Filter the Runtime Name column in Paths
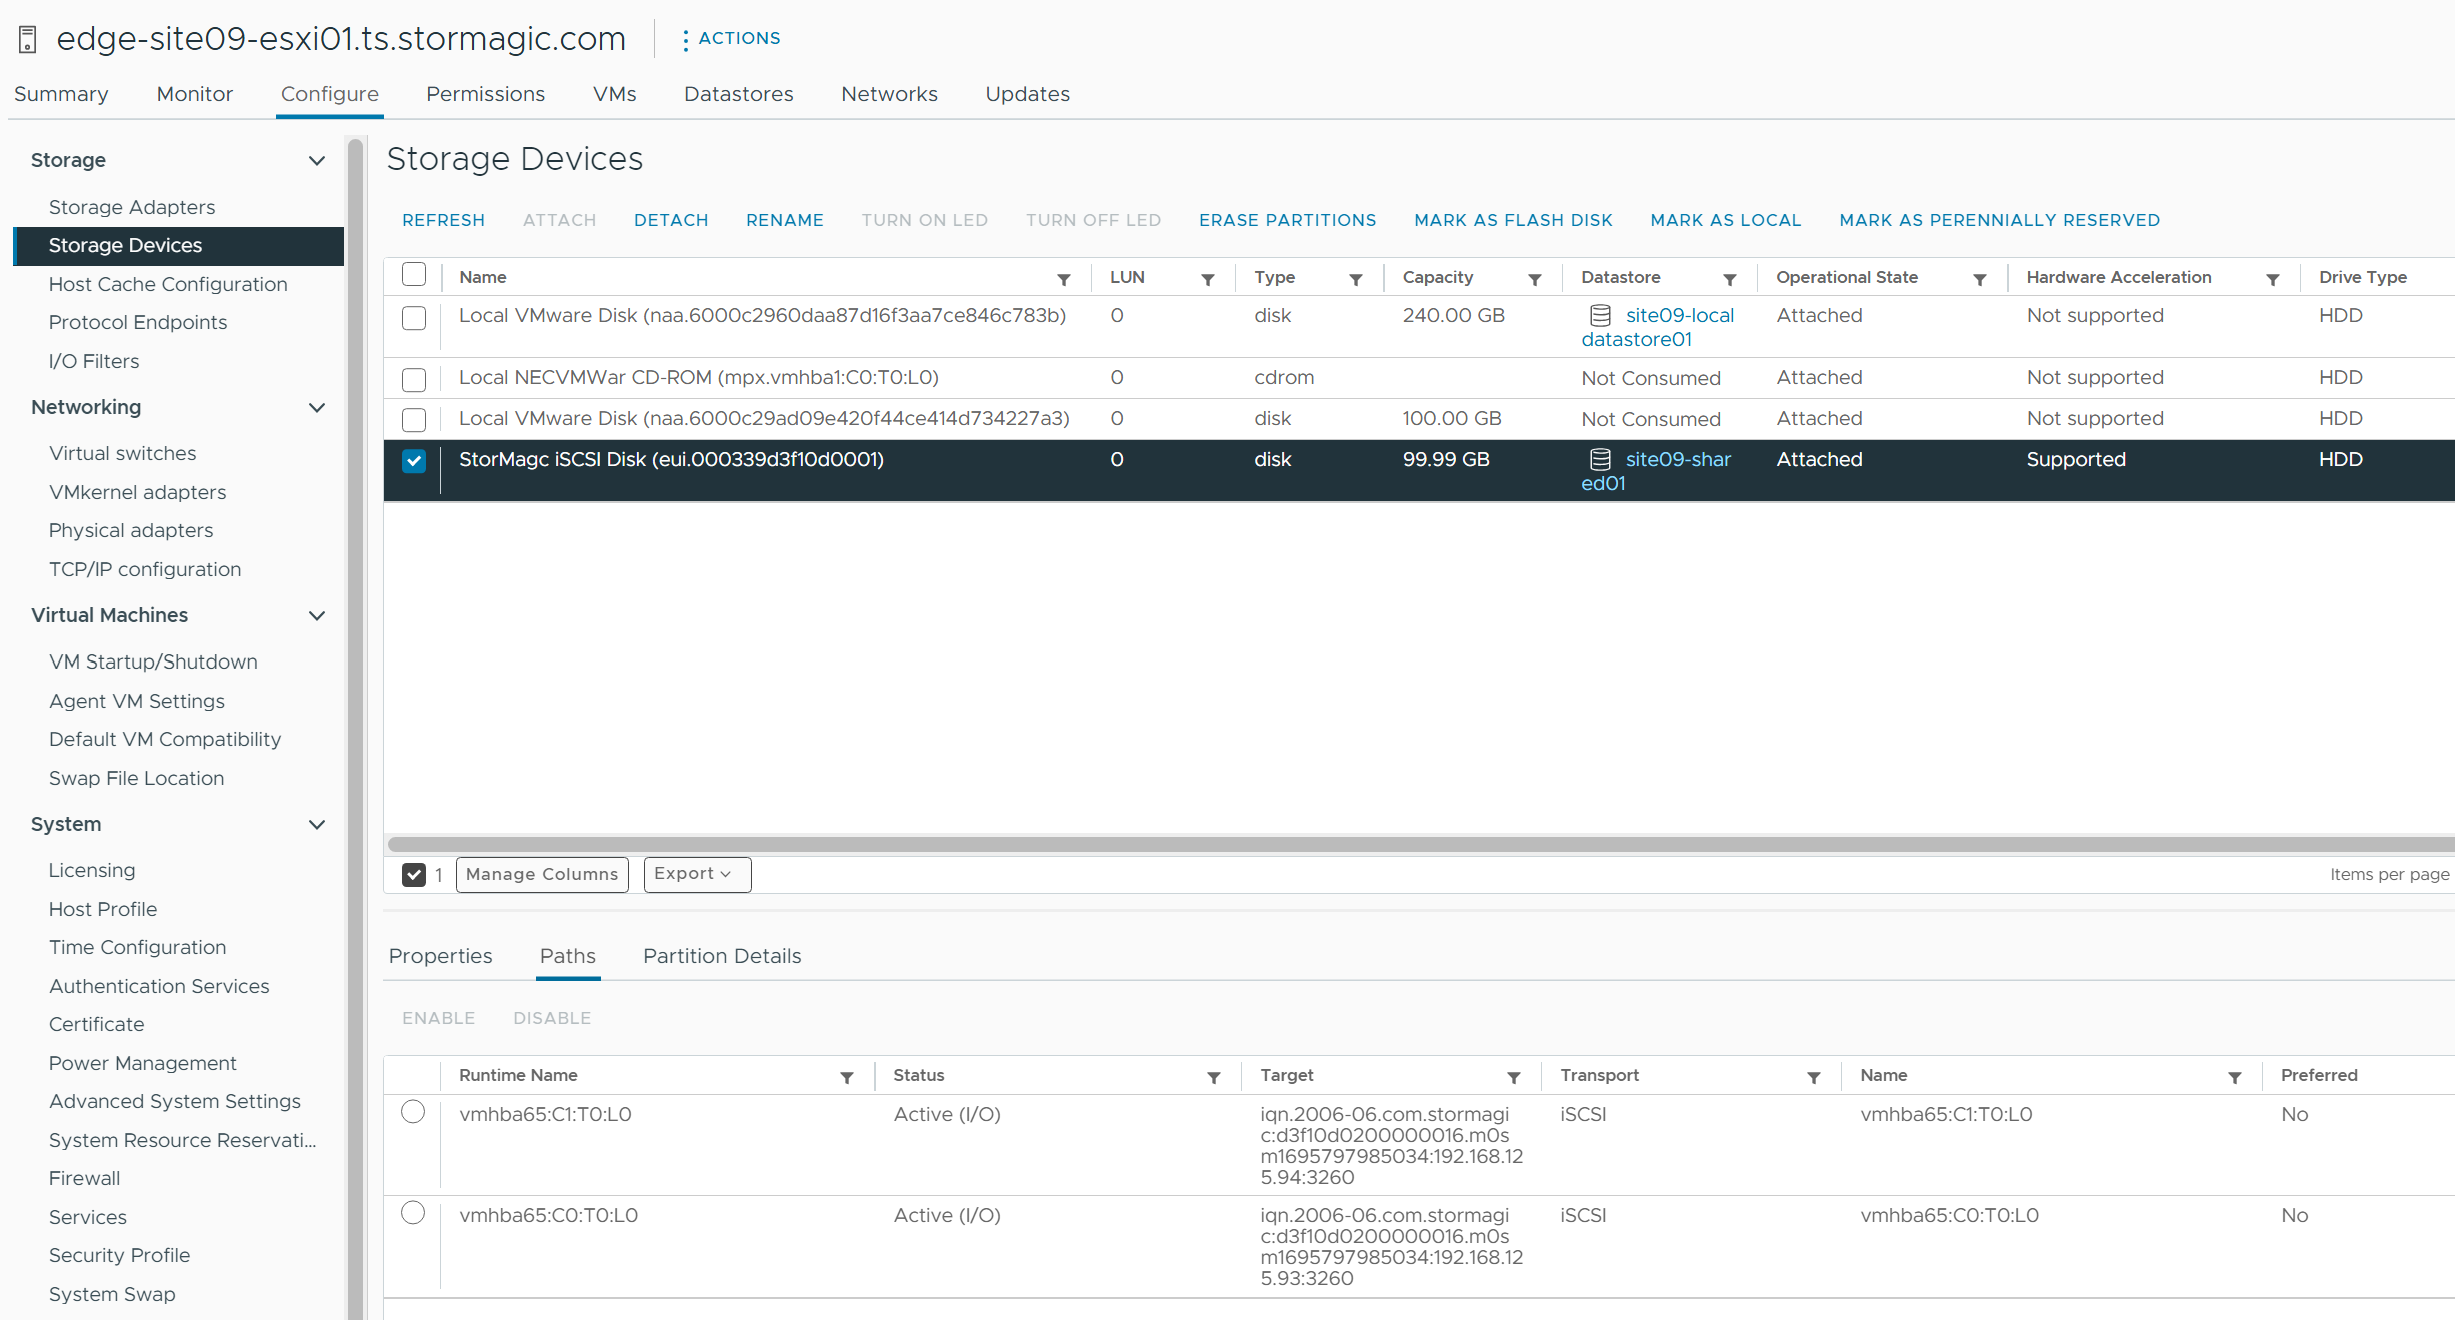The image size is (2455, 1320). [x=847, y=1077]
